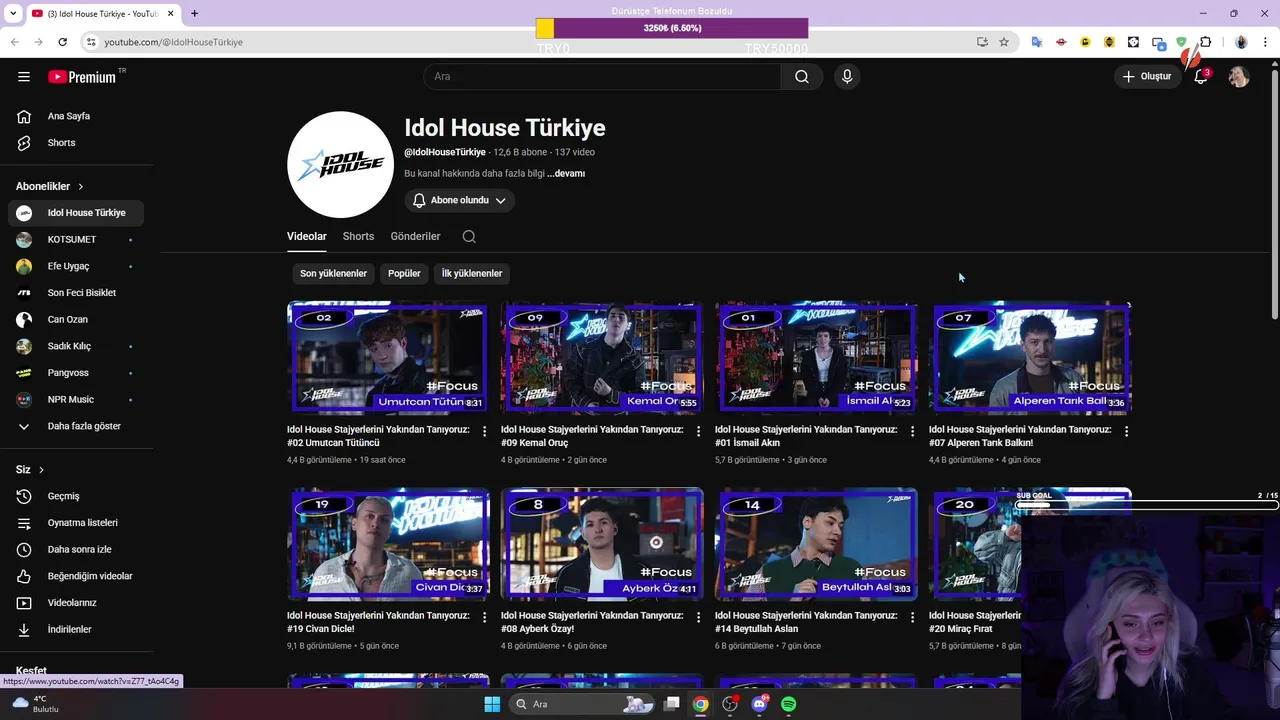Click the search magnifier button
1280x720 pixels.
coord(802,76)
